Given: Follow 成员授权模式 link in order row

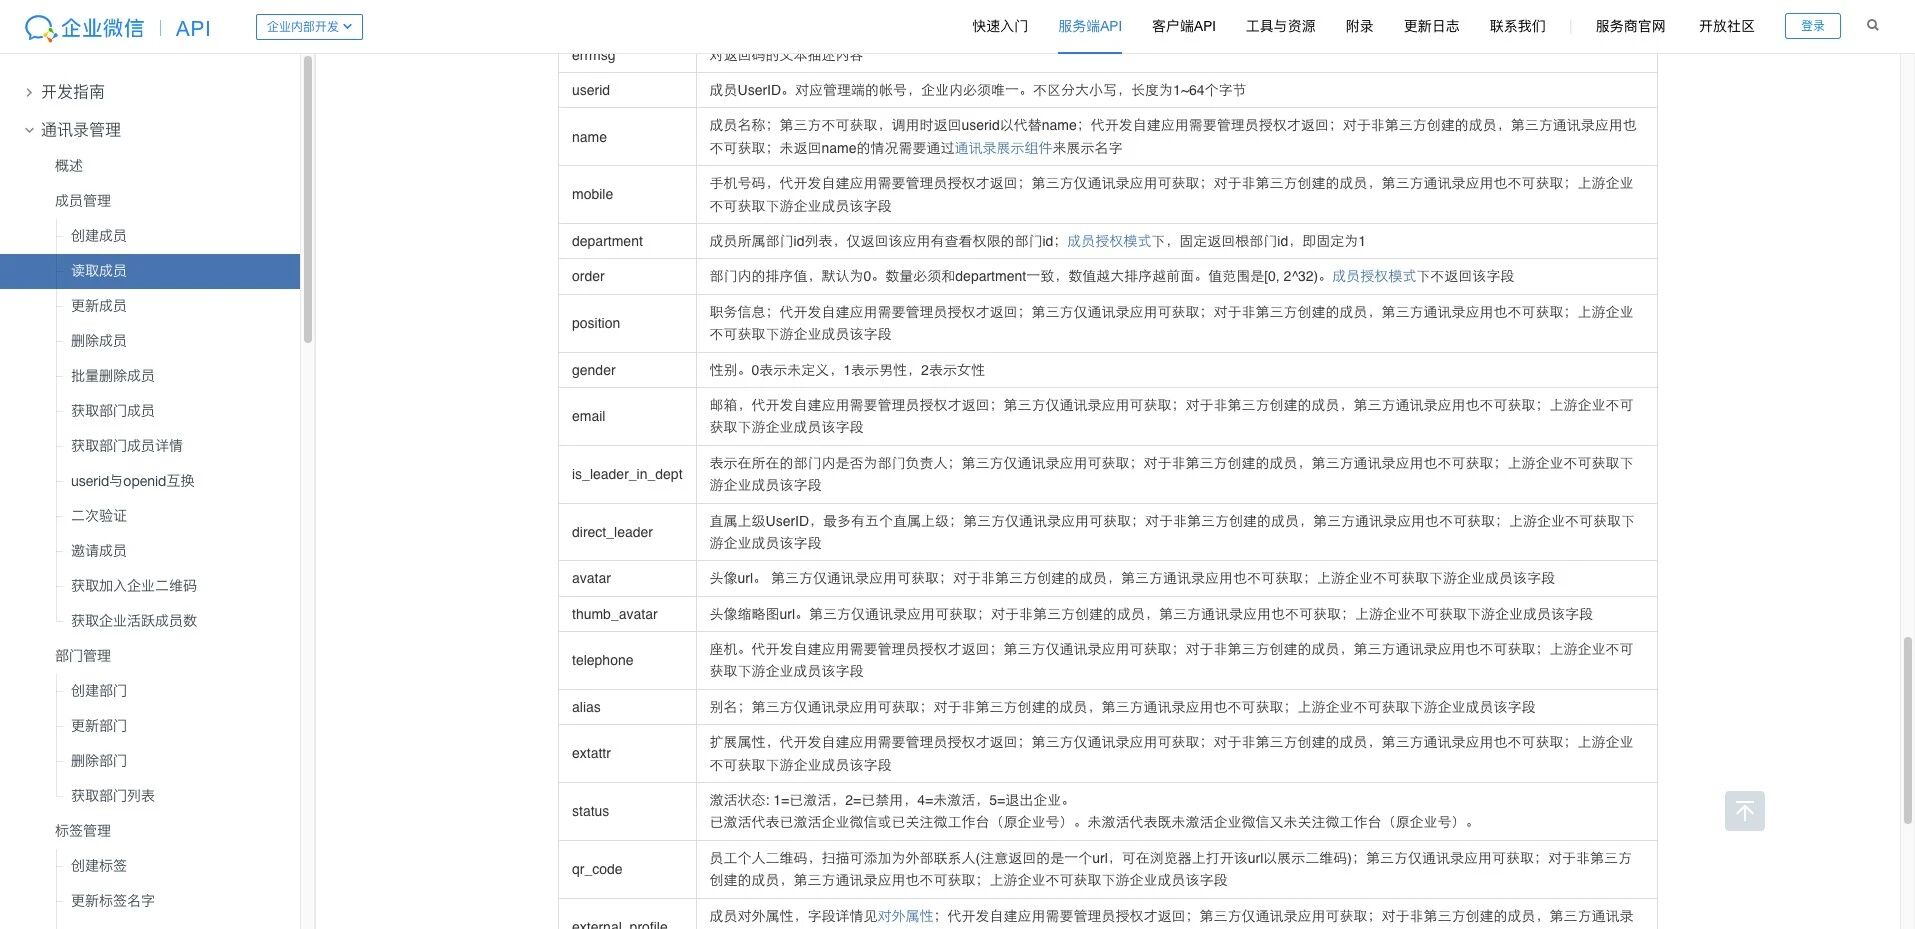Looking at the screenshot, I should (1373, 276).
